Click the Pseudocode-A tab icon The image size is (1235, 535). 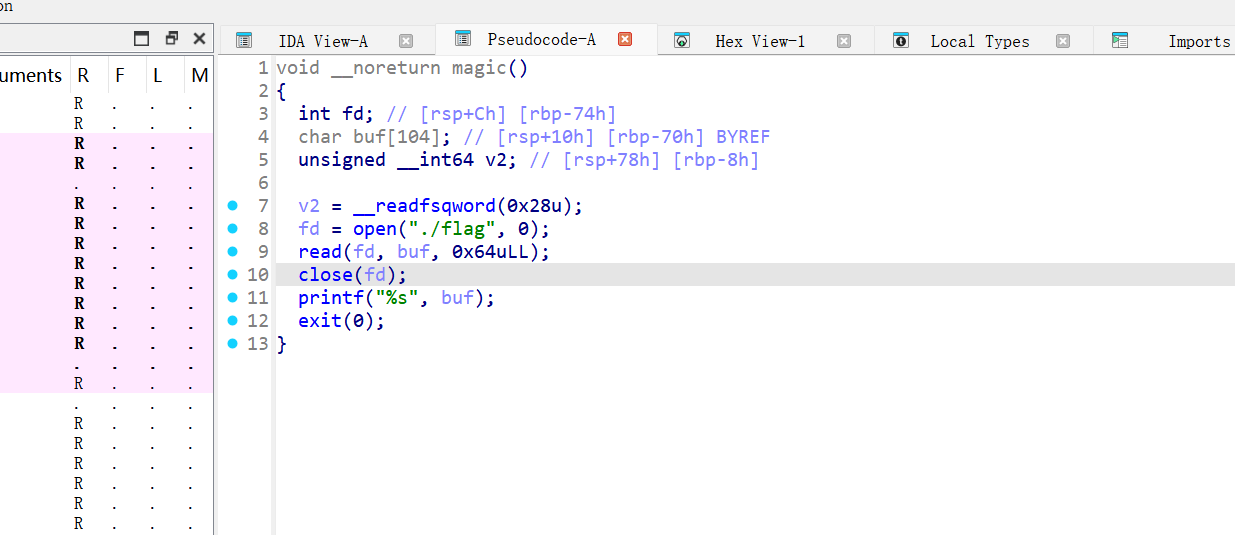coord(462,39)
